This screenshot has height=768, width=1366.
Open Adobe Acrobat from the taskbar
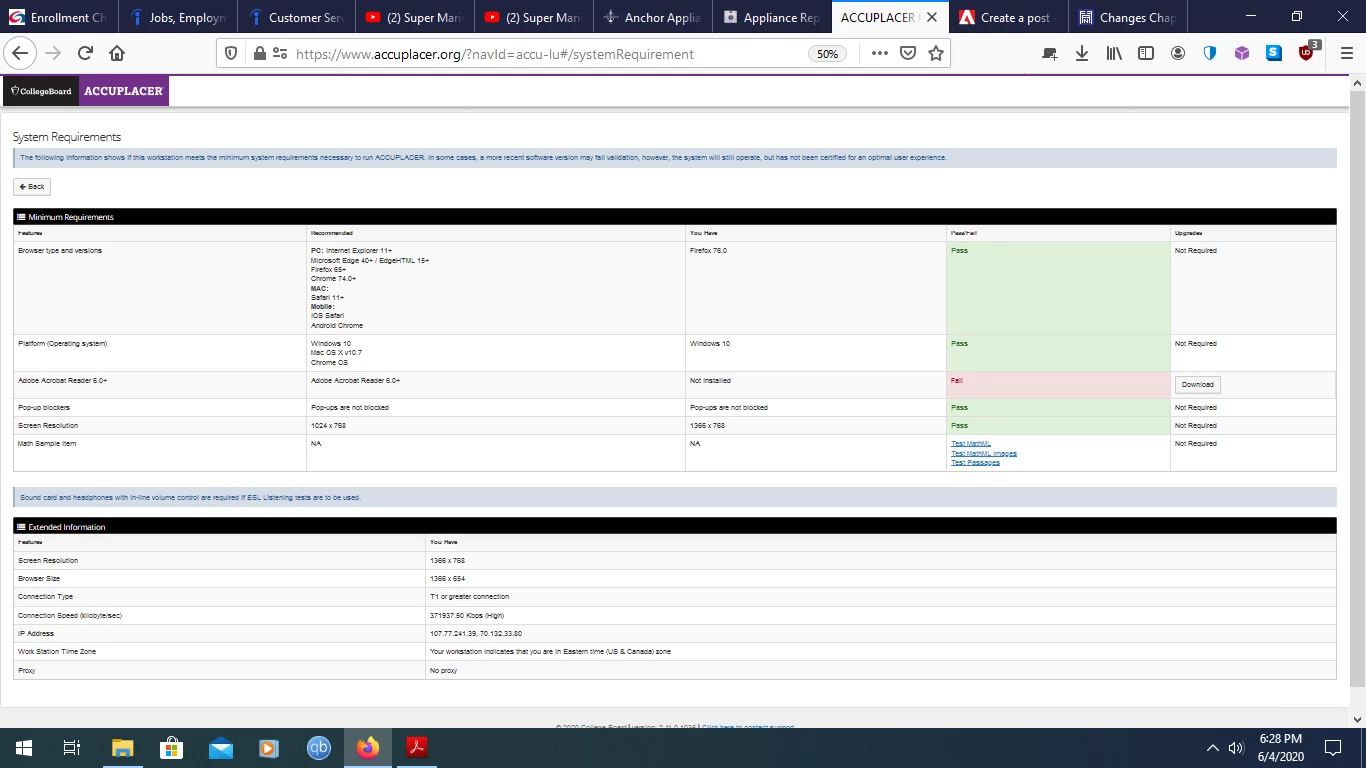coord(416,748)
